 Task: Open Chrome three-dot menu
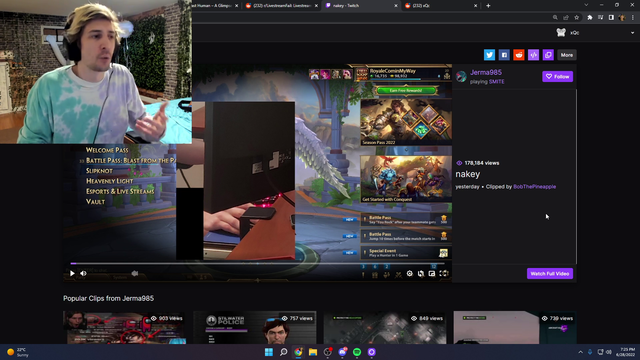tap(633, 18)
